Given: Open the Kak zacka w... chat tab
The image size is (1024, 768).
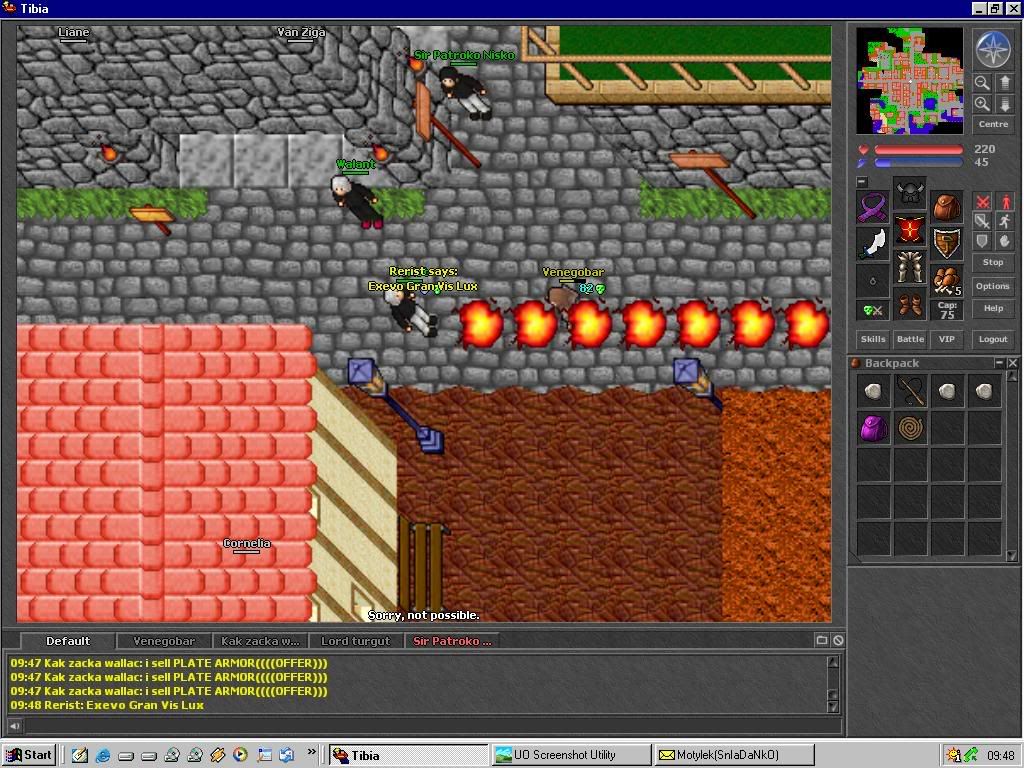Looking at the screenshot, I should click(x=260, y=641).
